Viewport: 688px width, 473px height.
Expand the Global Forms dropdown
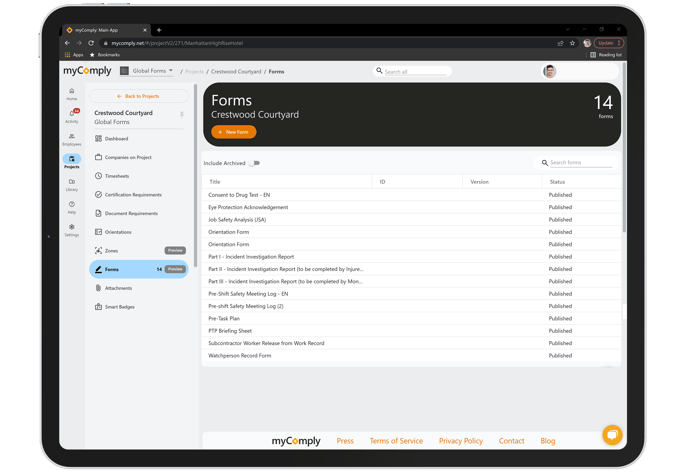point(147,71)
